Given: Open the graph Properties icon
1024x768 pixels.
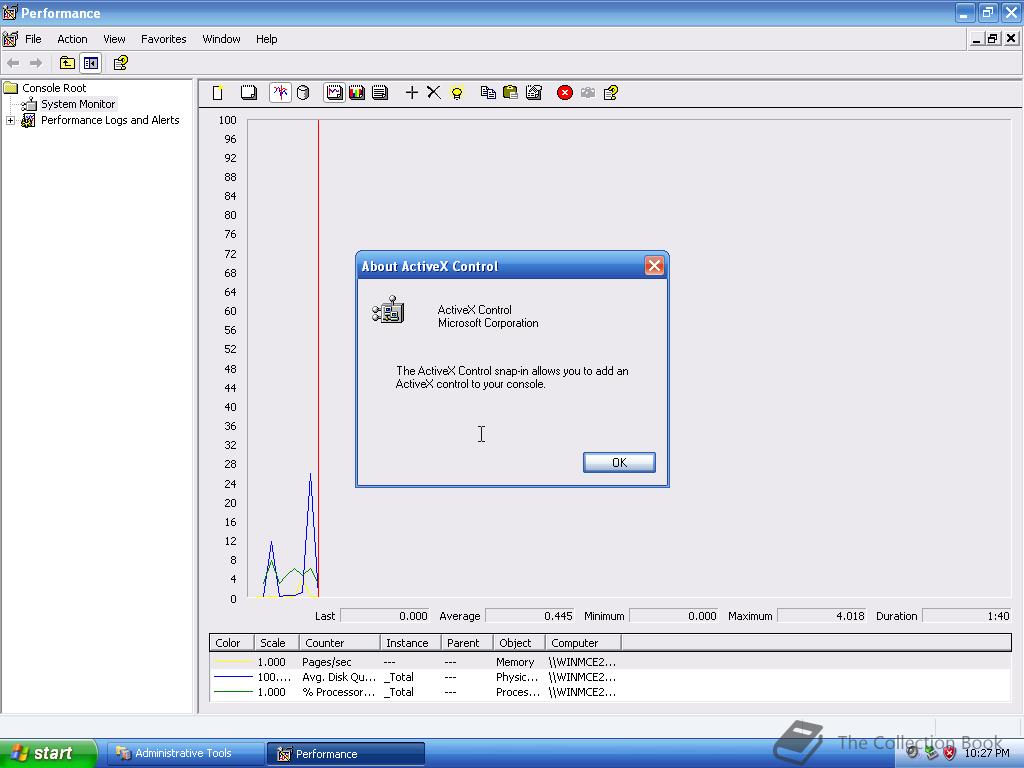Looking at the screenshot, I should [534, 93].
